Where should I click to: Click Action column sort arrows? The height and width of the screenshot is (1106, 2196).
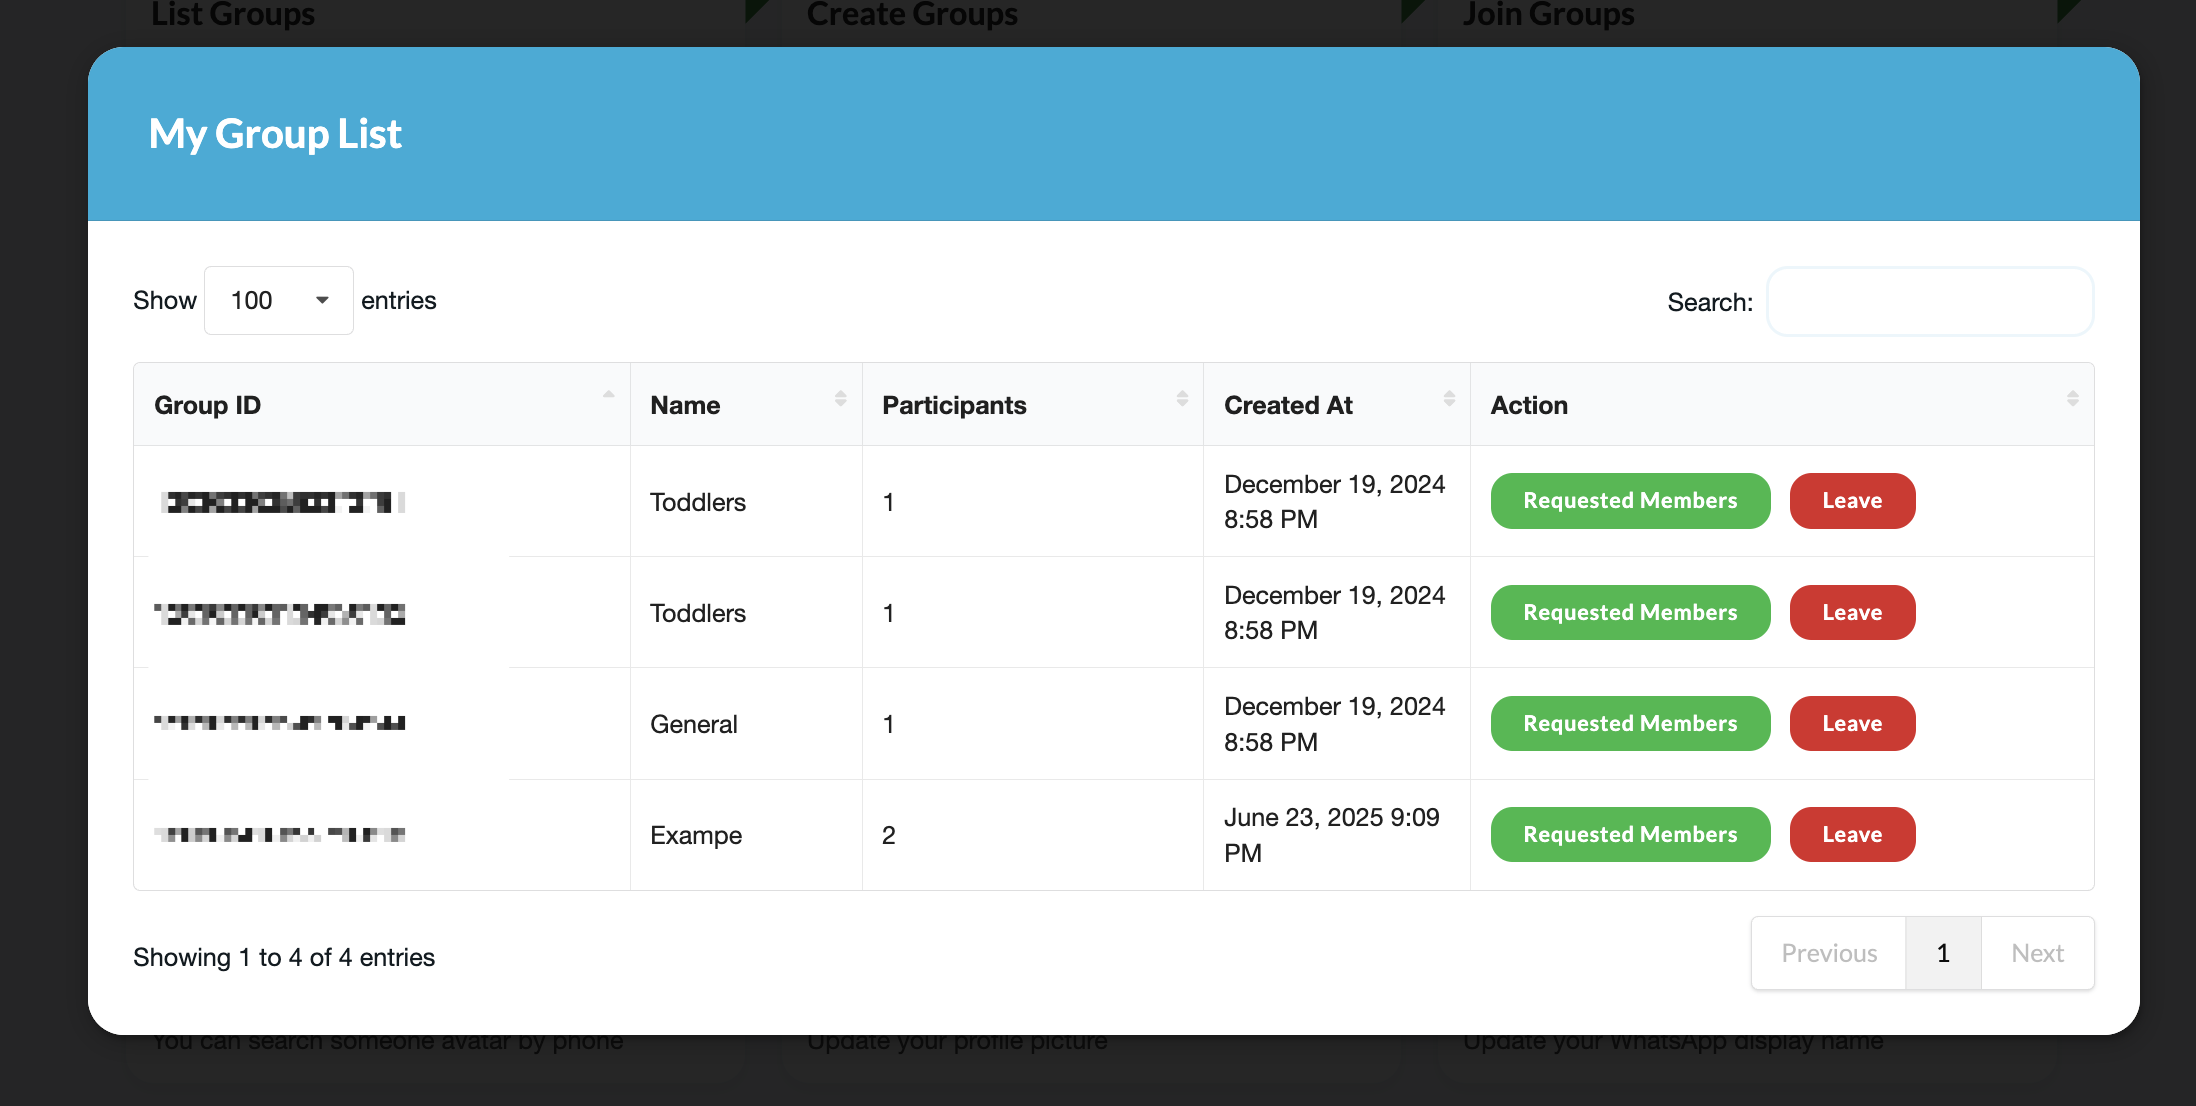point(2072,399)
